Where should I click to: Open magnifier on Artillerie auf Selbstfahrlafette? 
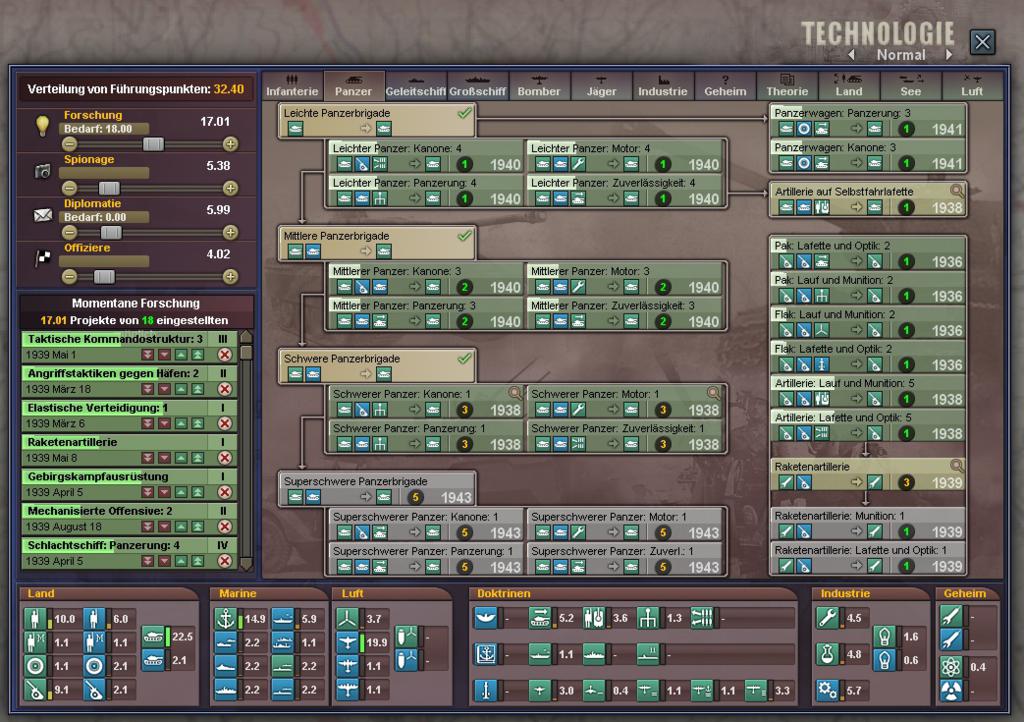tap(956, 191)
